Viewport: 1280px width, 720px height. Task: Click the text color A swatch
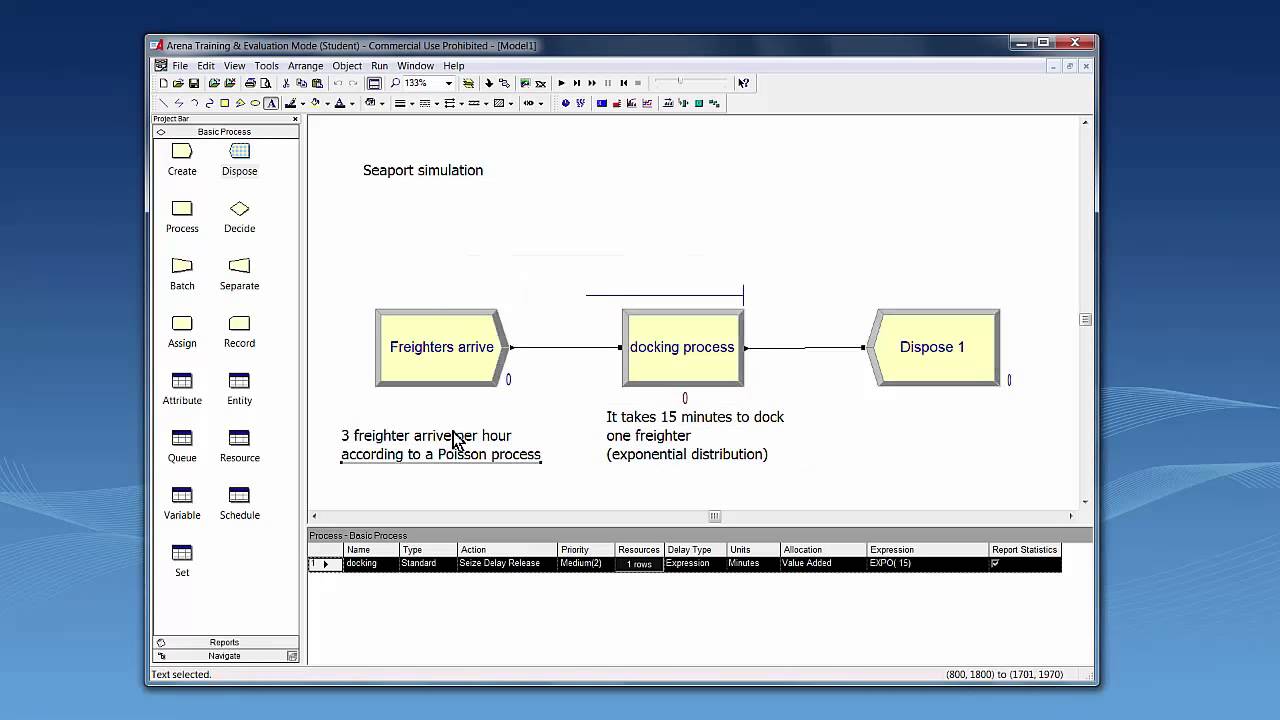click(x=340, y=103)
